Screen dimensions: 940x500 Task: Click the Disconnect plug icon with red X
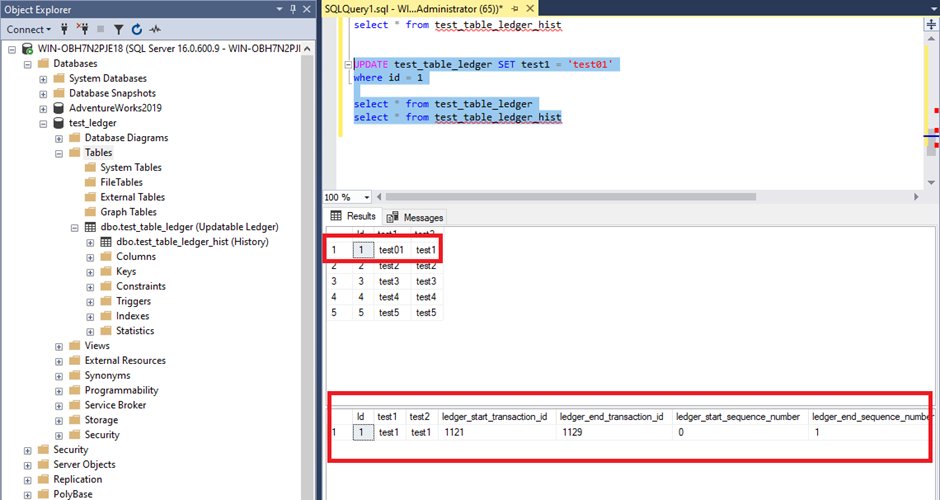[83, 29]
